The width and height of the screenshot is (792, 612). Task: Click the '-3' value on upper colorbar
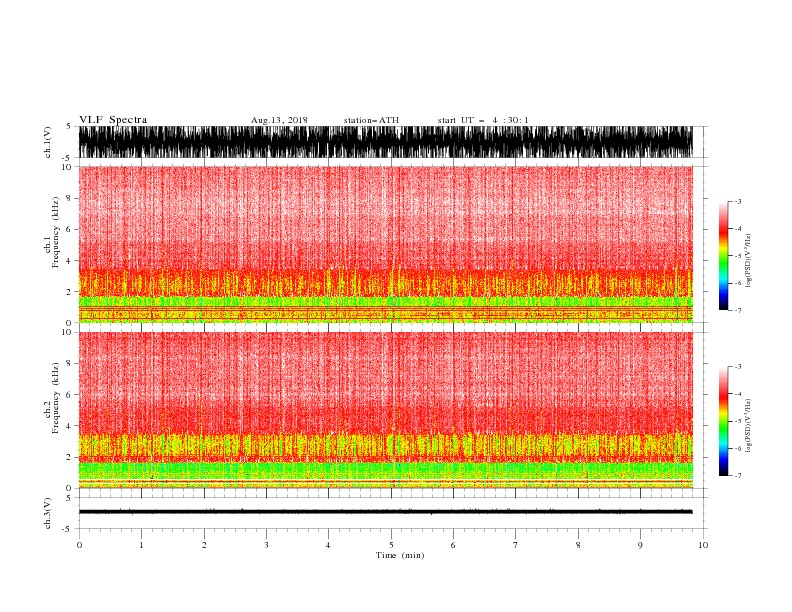click(x=737, y=201)
